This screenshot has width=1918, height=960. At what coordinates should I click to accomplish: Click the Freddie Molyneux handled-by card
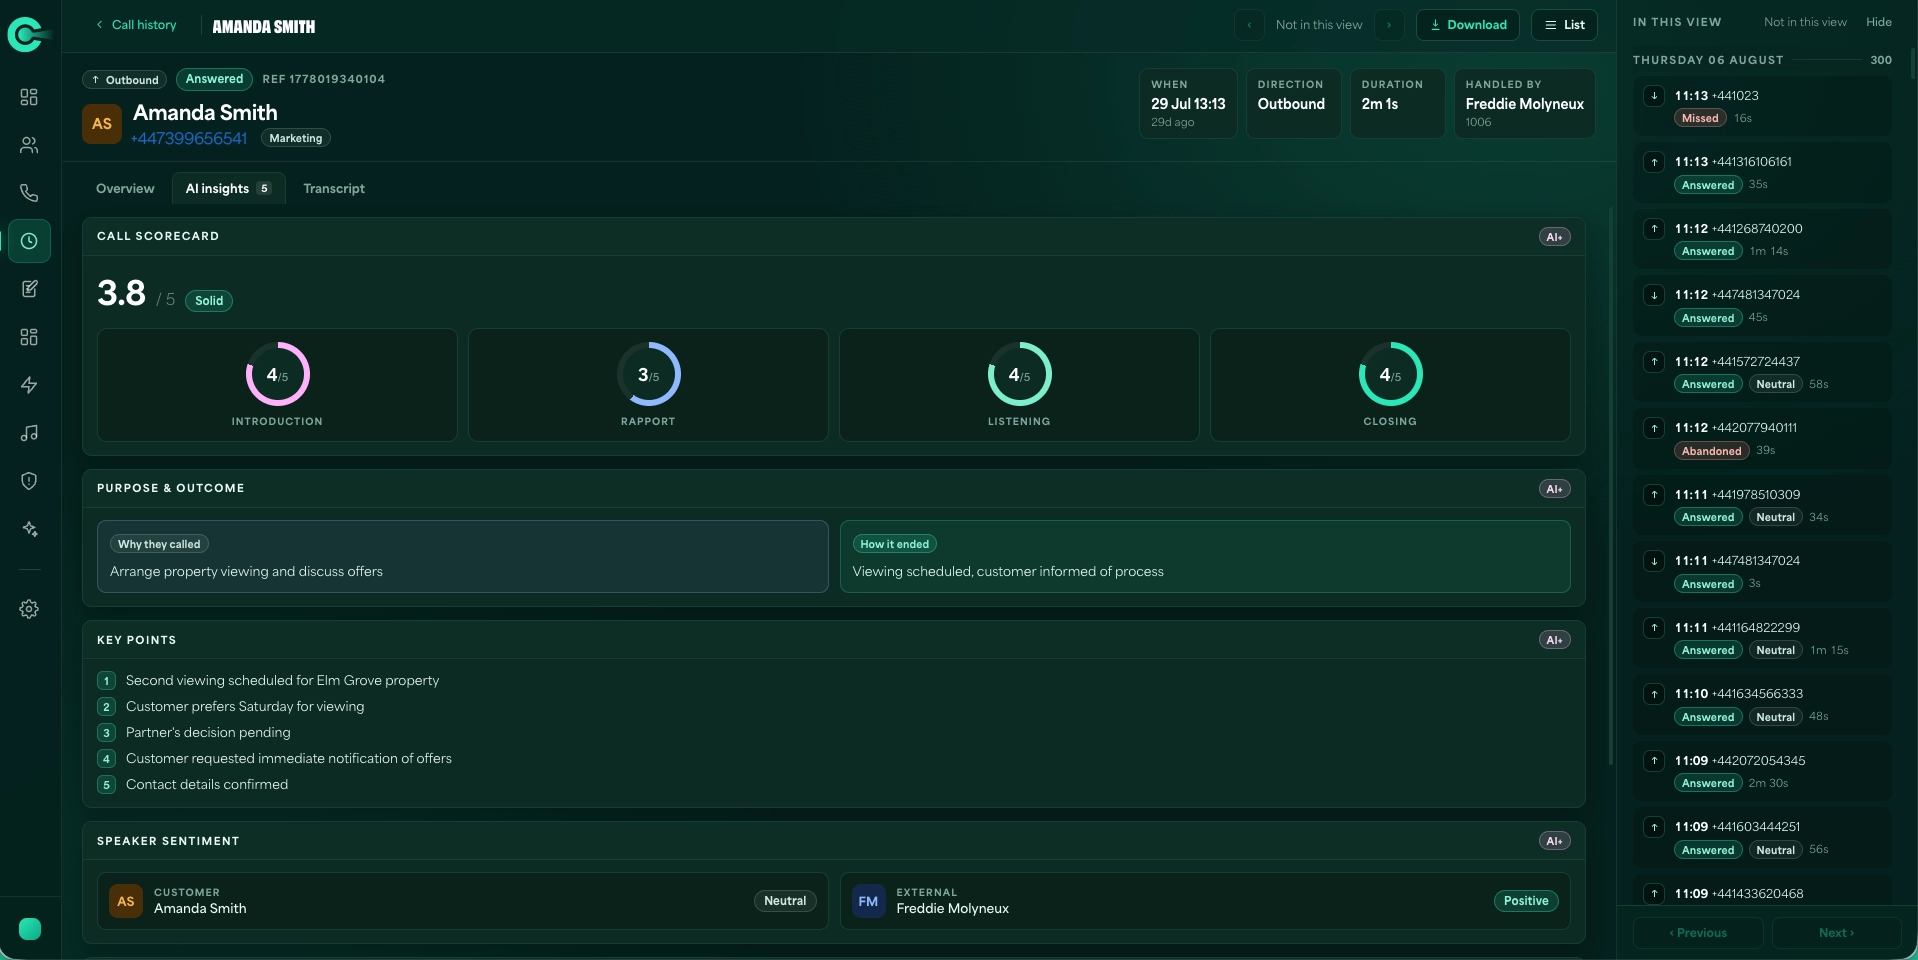click(x=1524, y=103)
